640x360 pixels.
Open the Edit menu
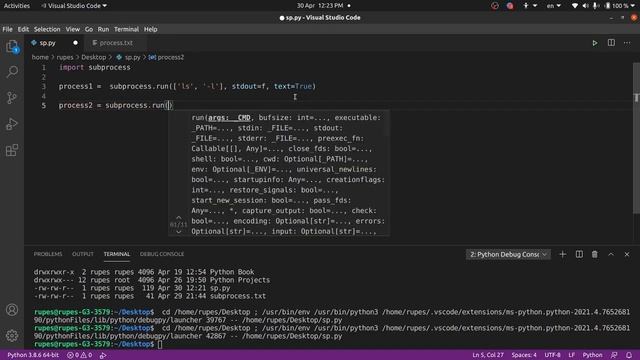23,29
